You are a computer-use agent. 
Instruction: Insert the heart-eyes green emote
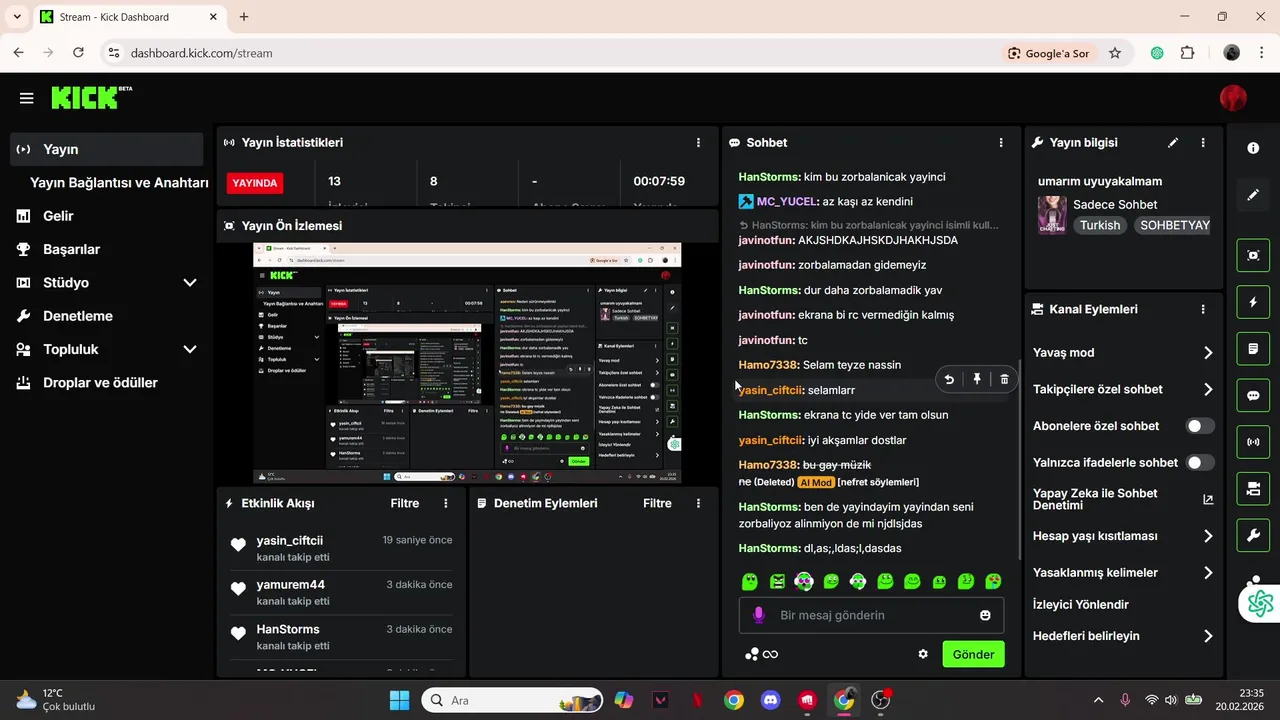(993, 581)
